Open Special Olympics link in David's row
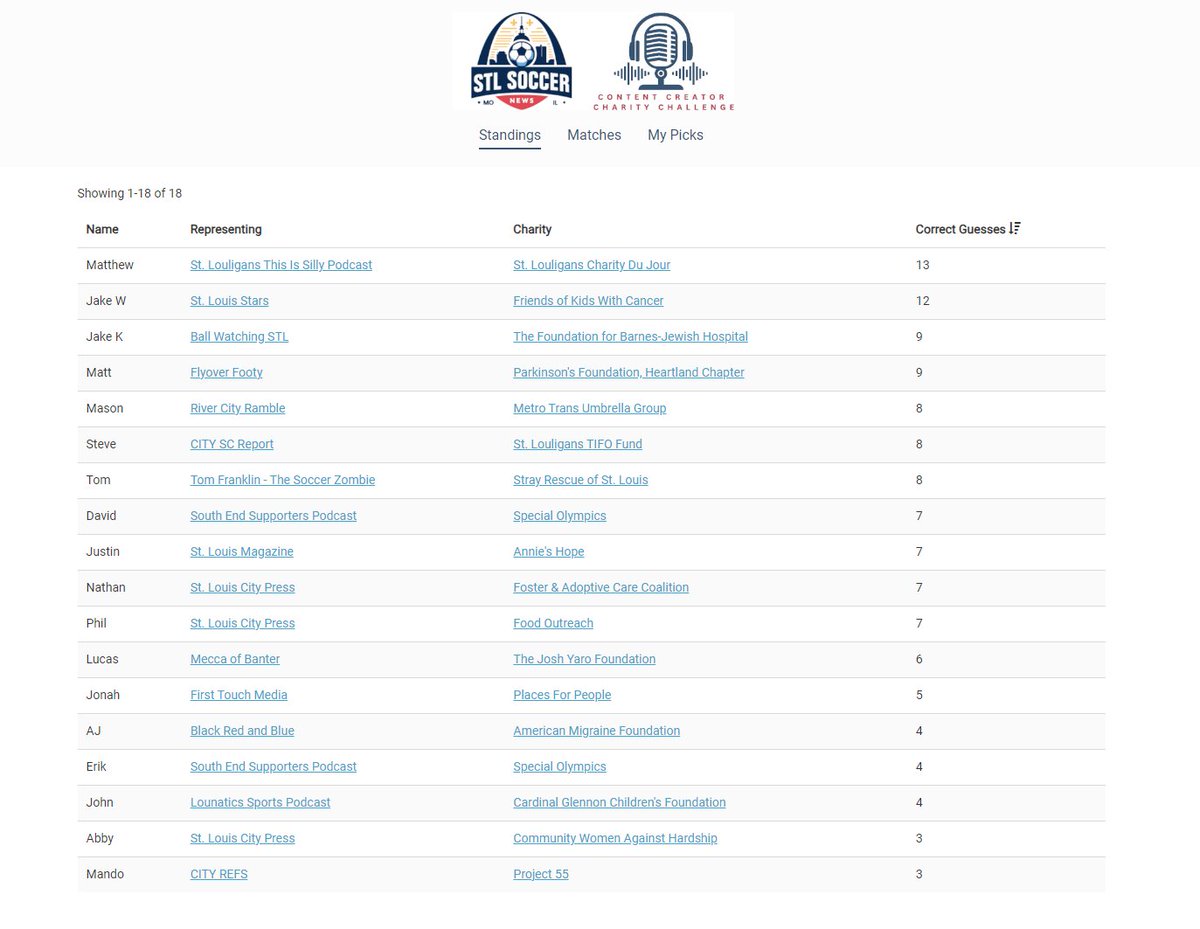Screen dimensions: 1200x929 click(x=560, y=516)
